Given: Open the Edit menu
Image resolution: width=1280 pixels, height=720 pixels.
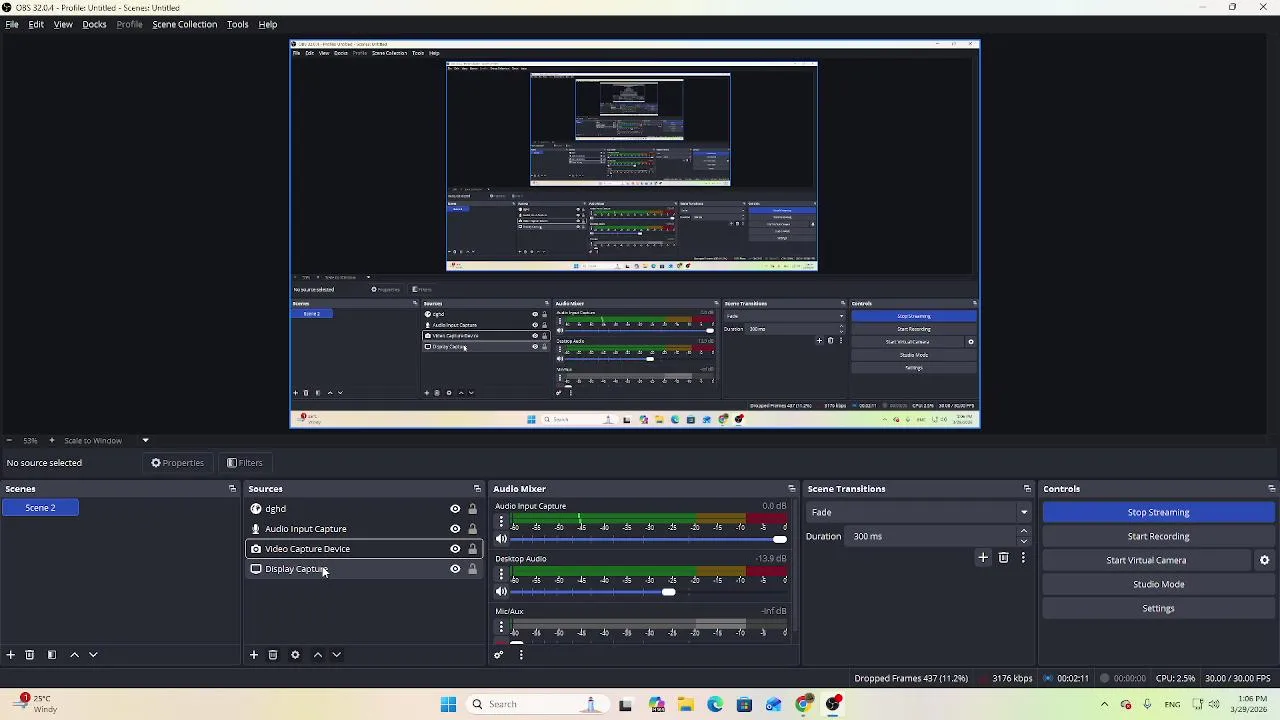Looking at the screenshot, I should 36,24.
